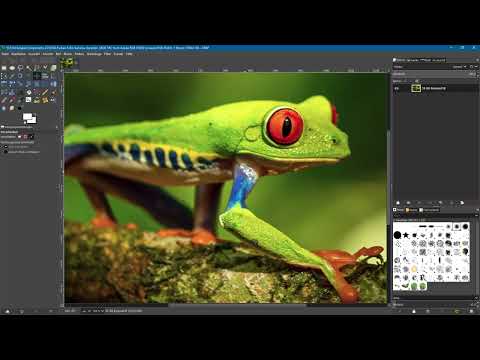This screenshot has width=480, height=360.
Task: Reset tool options button at bottom left
Action: tap(51, 311)
